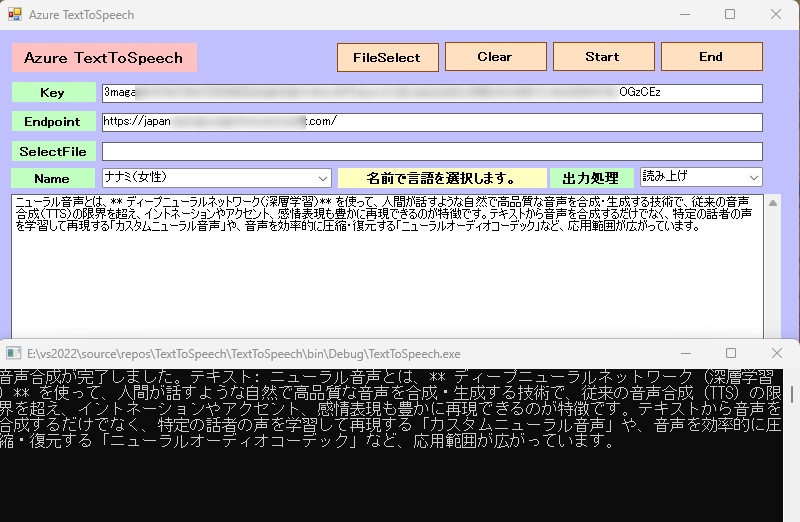Viewport: 800px width, 522px height.
Task: Minimize the Azure TextToSpeech window
Action: [684, 15]
